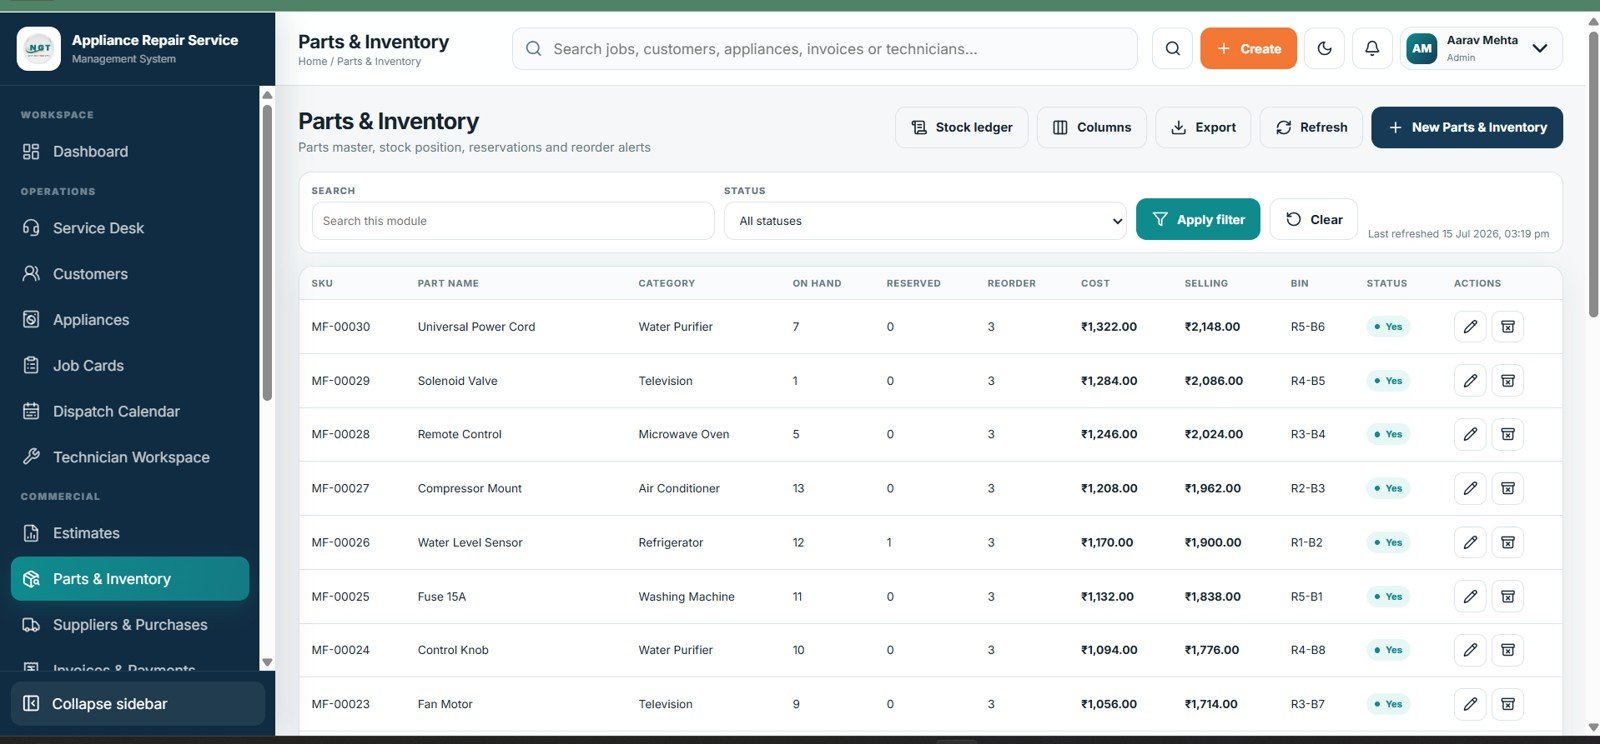Export the parts list
The image size is (1600, 744).
click(x=1203, y=127)
